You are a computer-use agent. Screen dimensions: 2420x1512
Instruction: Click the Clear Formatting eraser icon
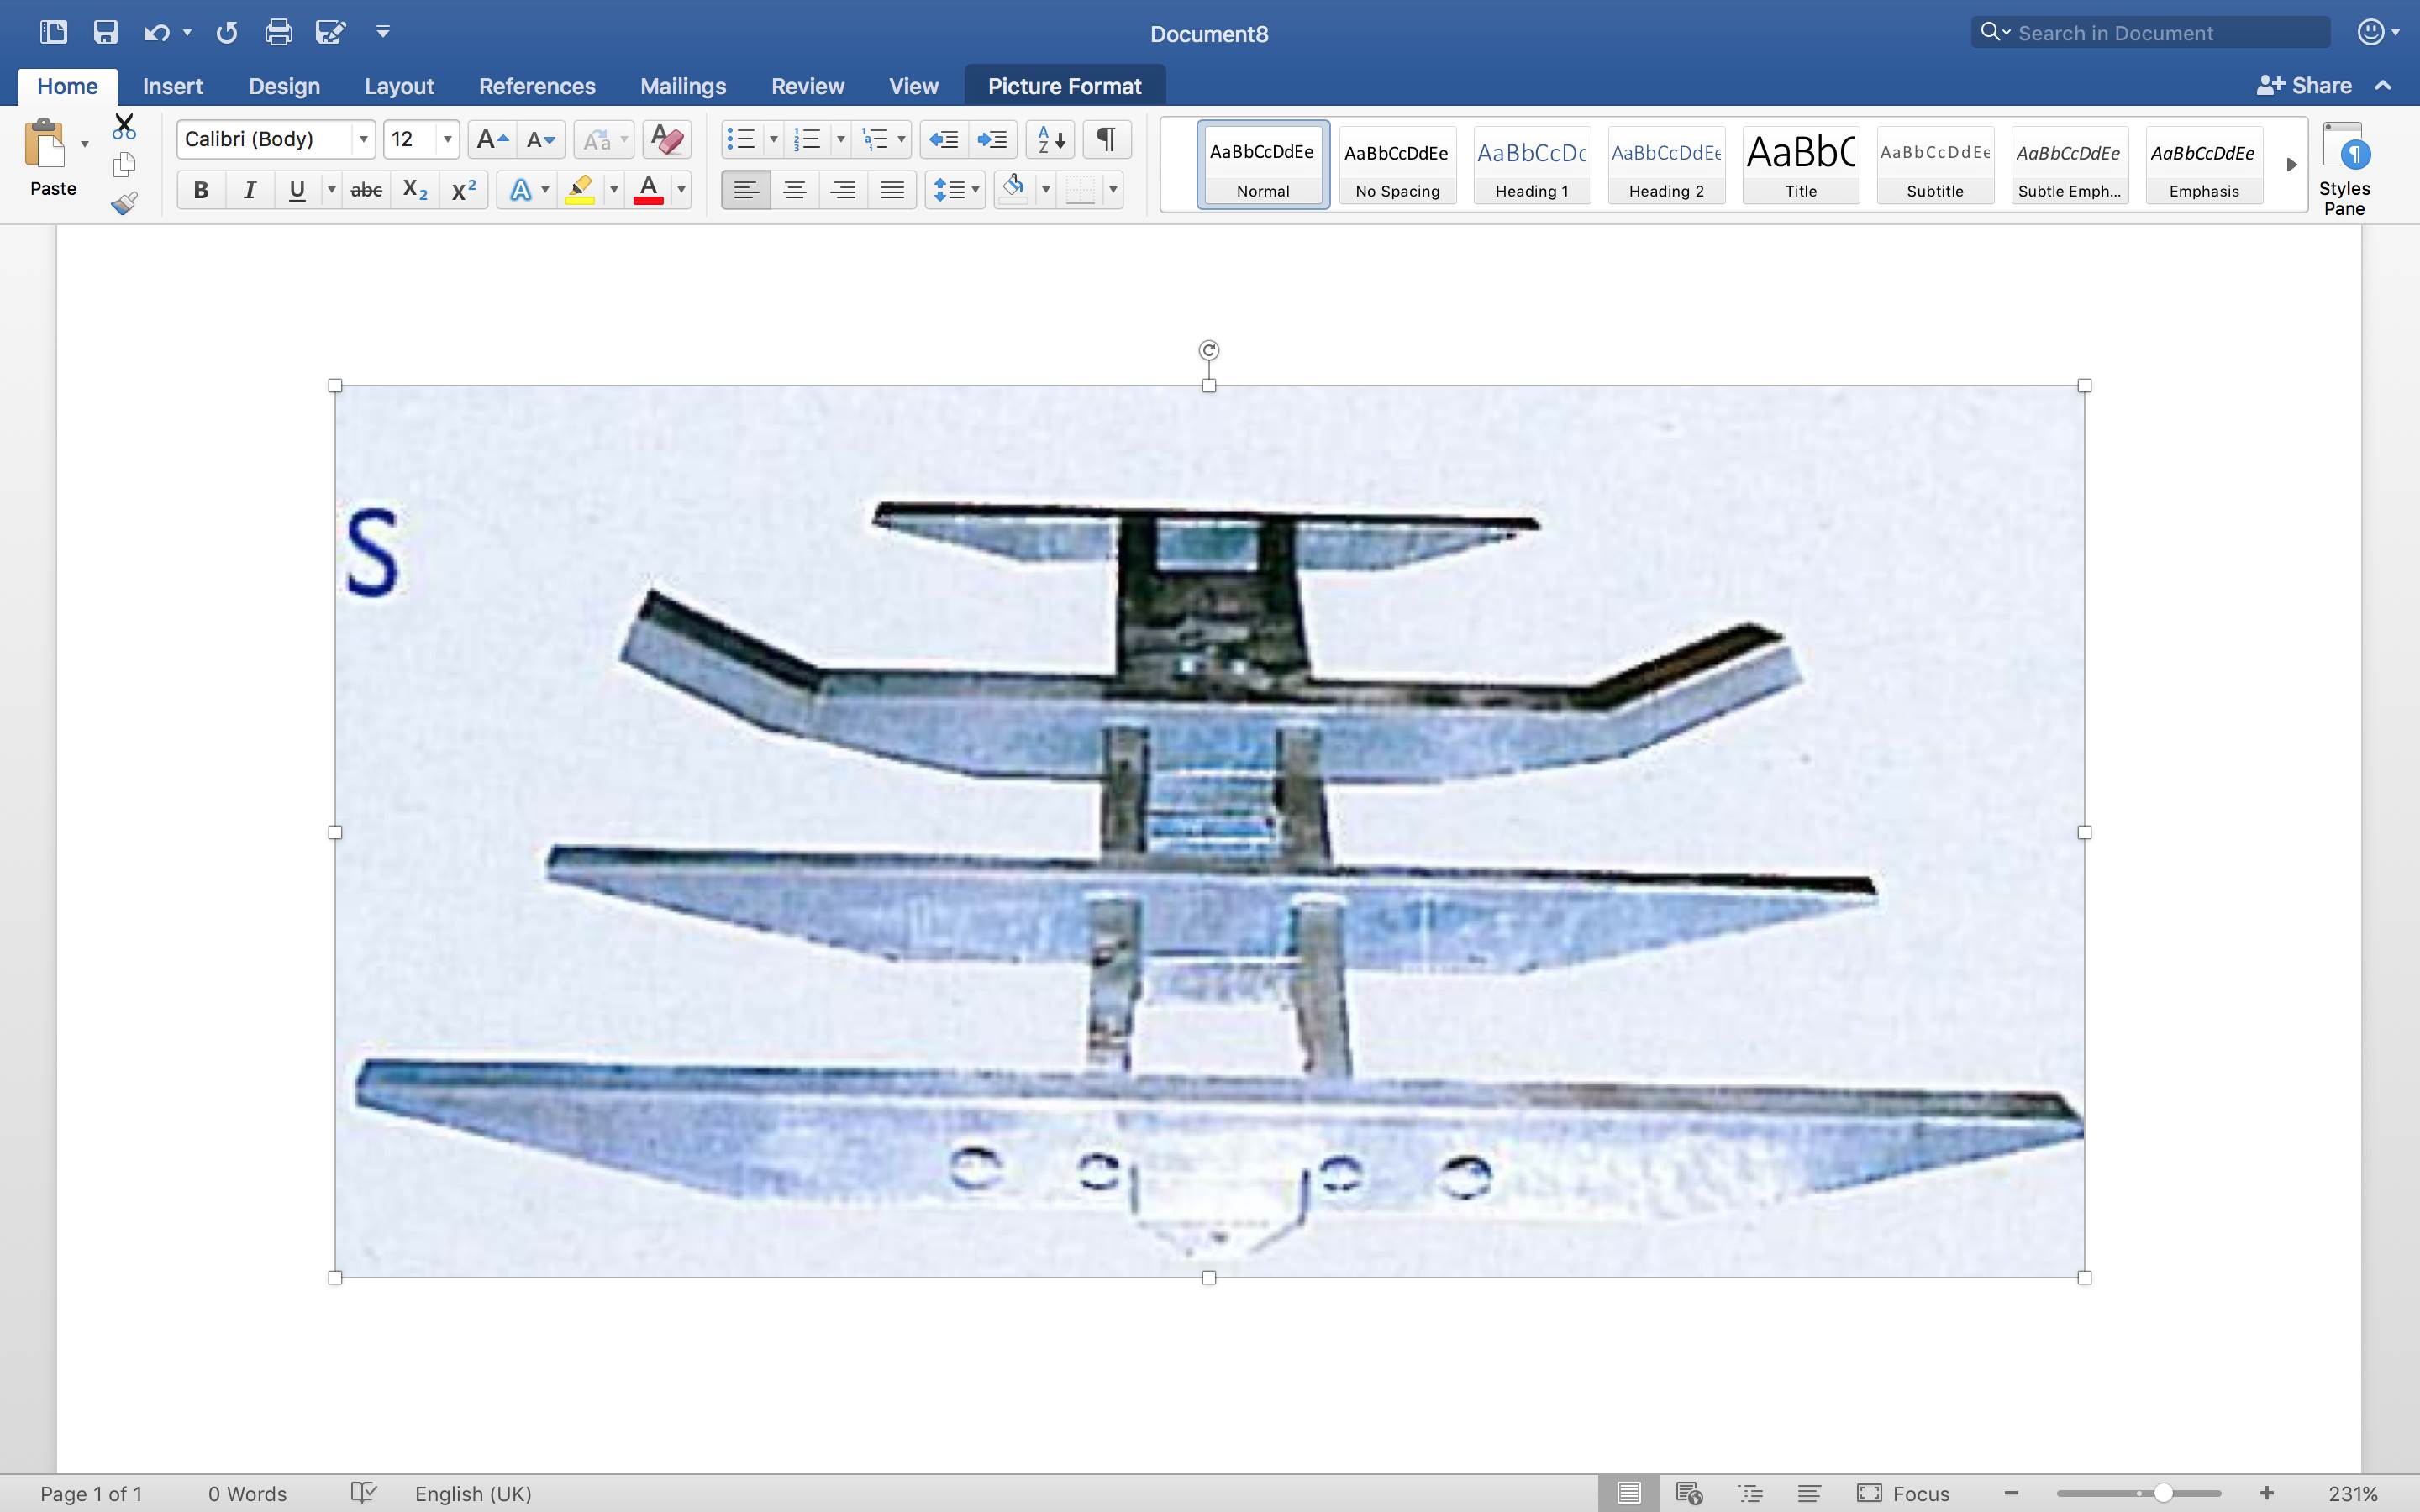coord(667,139)
